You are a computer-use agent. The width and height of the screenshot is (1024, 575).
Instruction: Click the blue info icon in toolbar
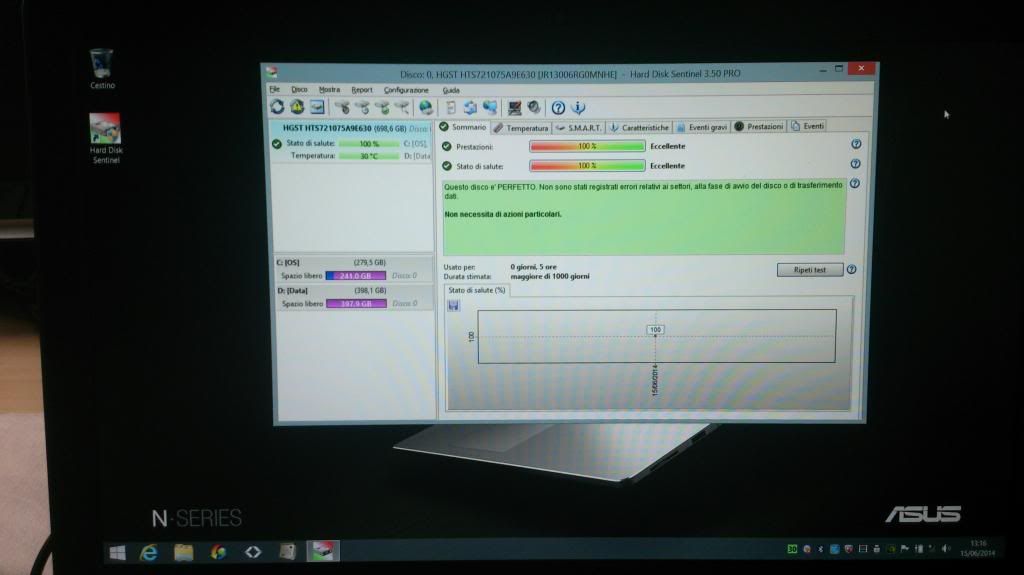pos(578,108)
